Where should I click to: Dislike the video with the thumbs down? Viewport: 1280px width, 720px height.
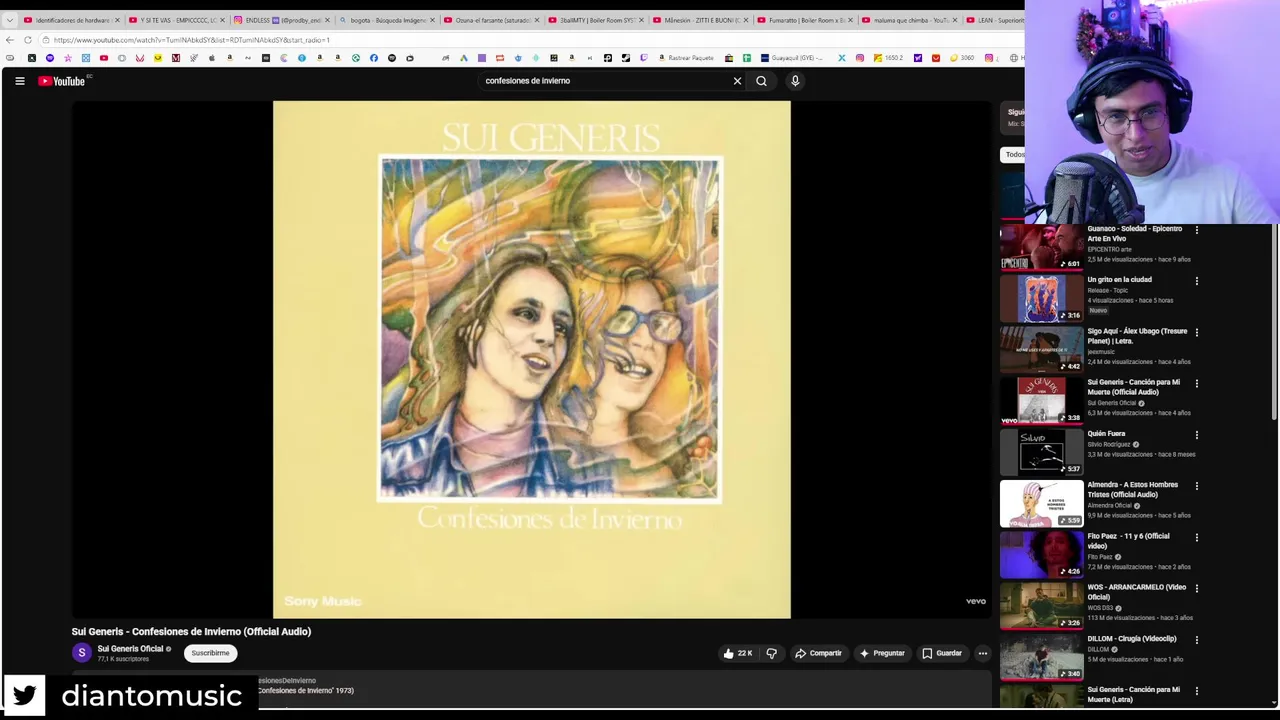tap(771, 653)
